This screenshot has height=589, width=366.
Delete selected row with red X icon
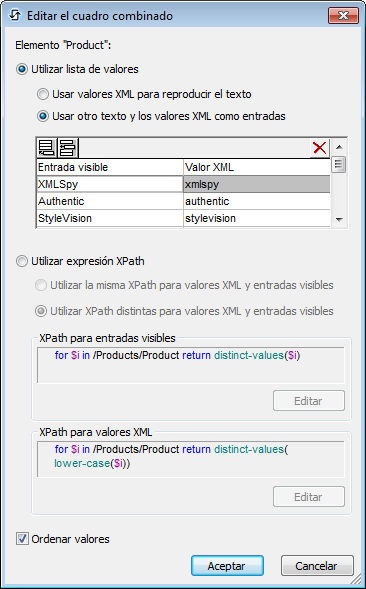coord(320,148)
